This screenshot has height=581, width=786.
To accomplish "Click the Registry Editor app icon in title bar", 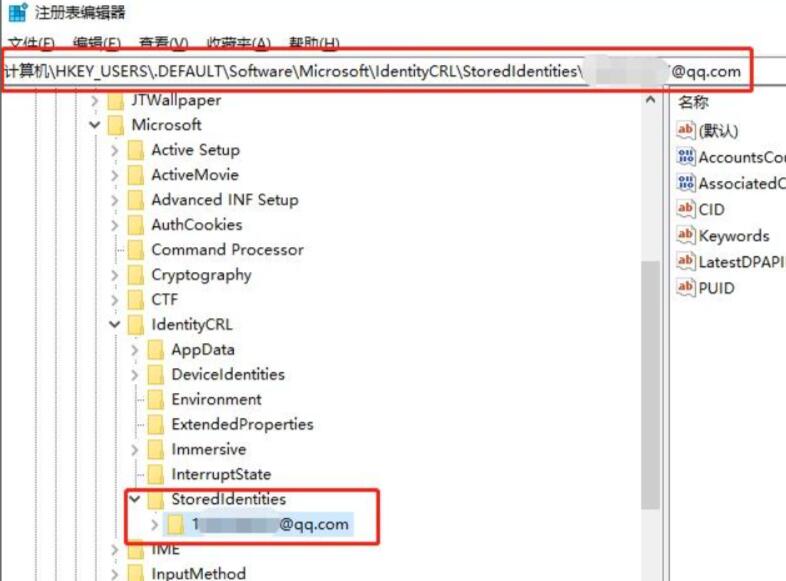I will 17,13.
